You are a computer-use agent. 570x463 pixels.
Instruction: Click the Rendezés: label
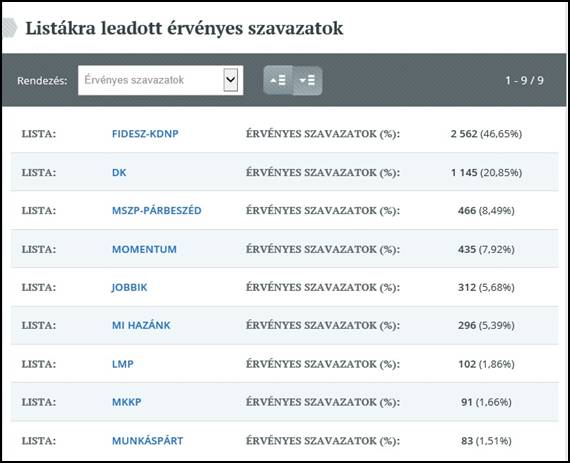click(42, 81)
